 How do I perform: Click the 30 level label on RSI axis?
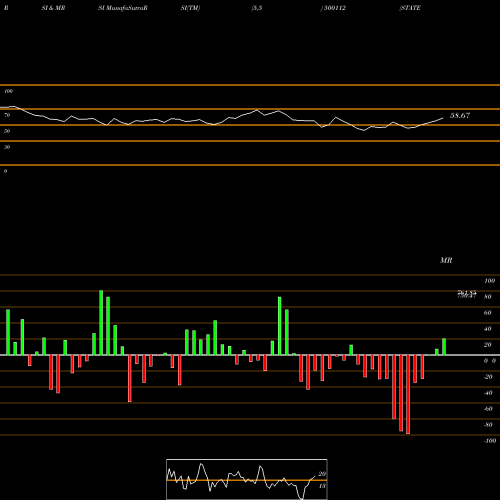click(7, 147)
